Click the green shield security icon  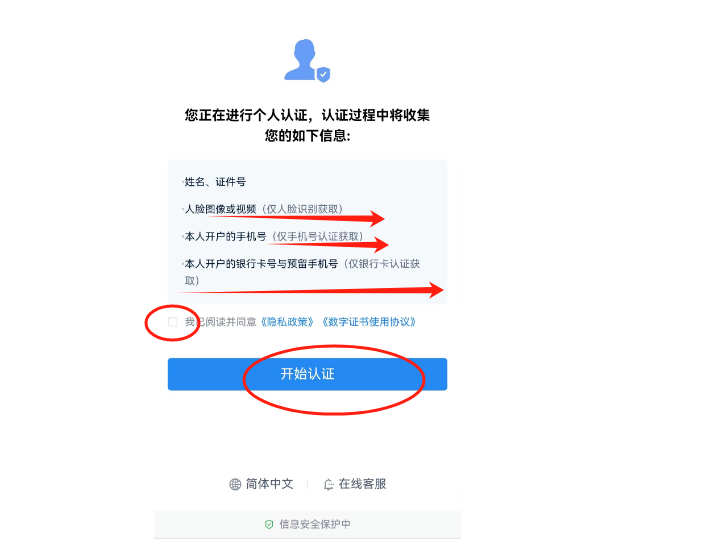pos(269,524)
